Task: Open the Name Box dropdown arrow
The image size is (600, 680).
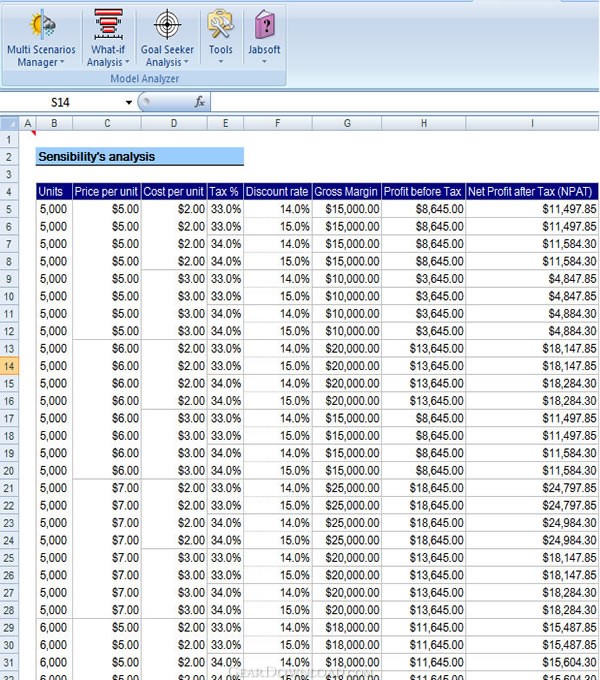Action: click(x=129, y=103)
